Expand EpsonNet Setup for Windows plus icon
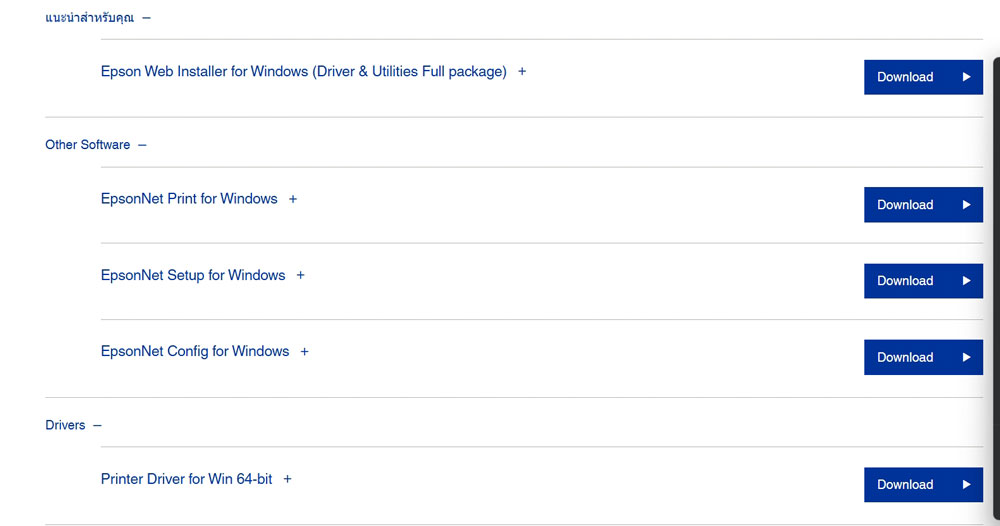This screenshot has width=1000, height=526. 300,275
